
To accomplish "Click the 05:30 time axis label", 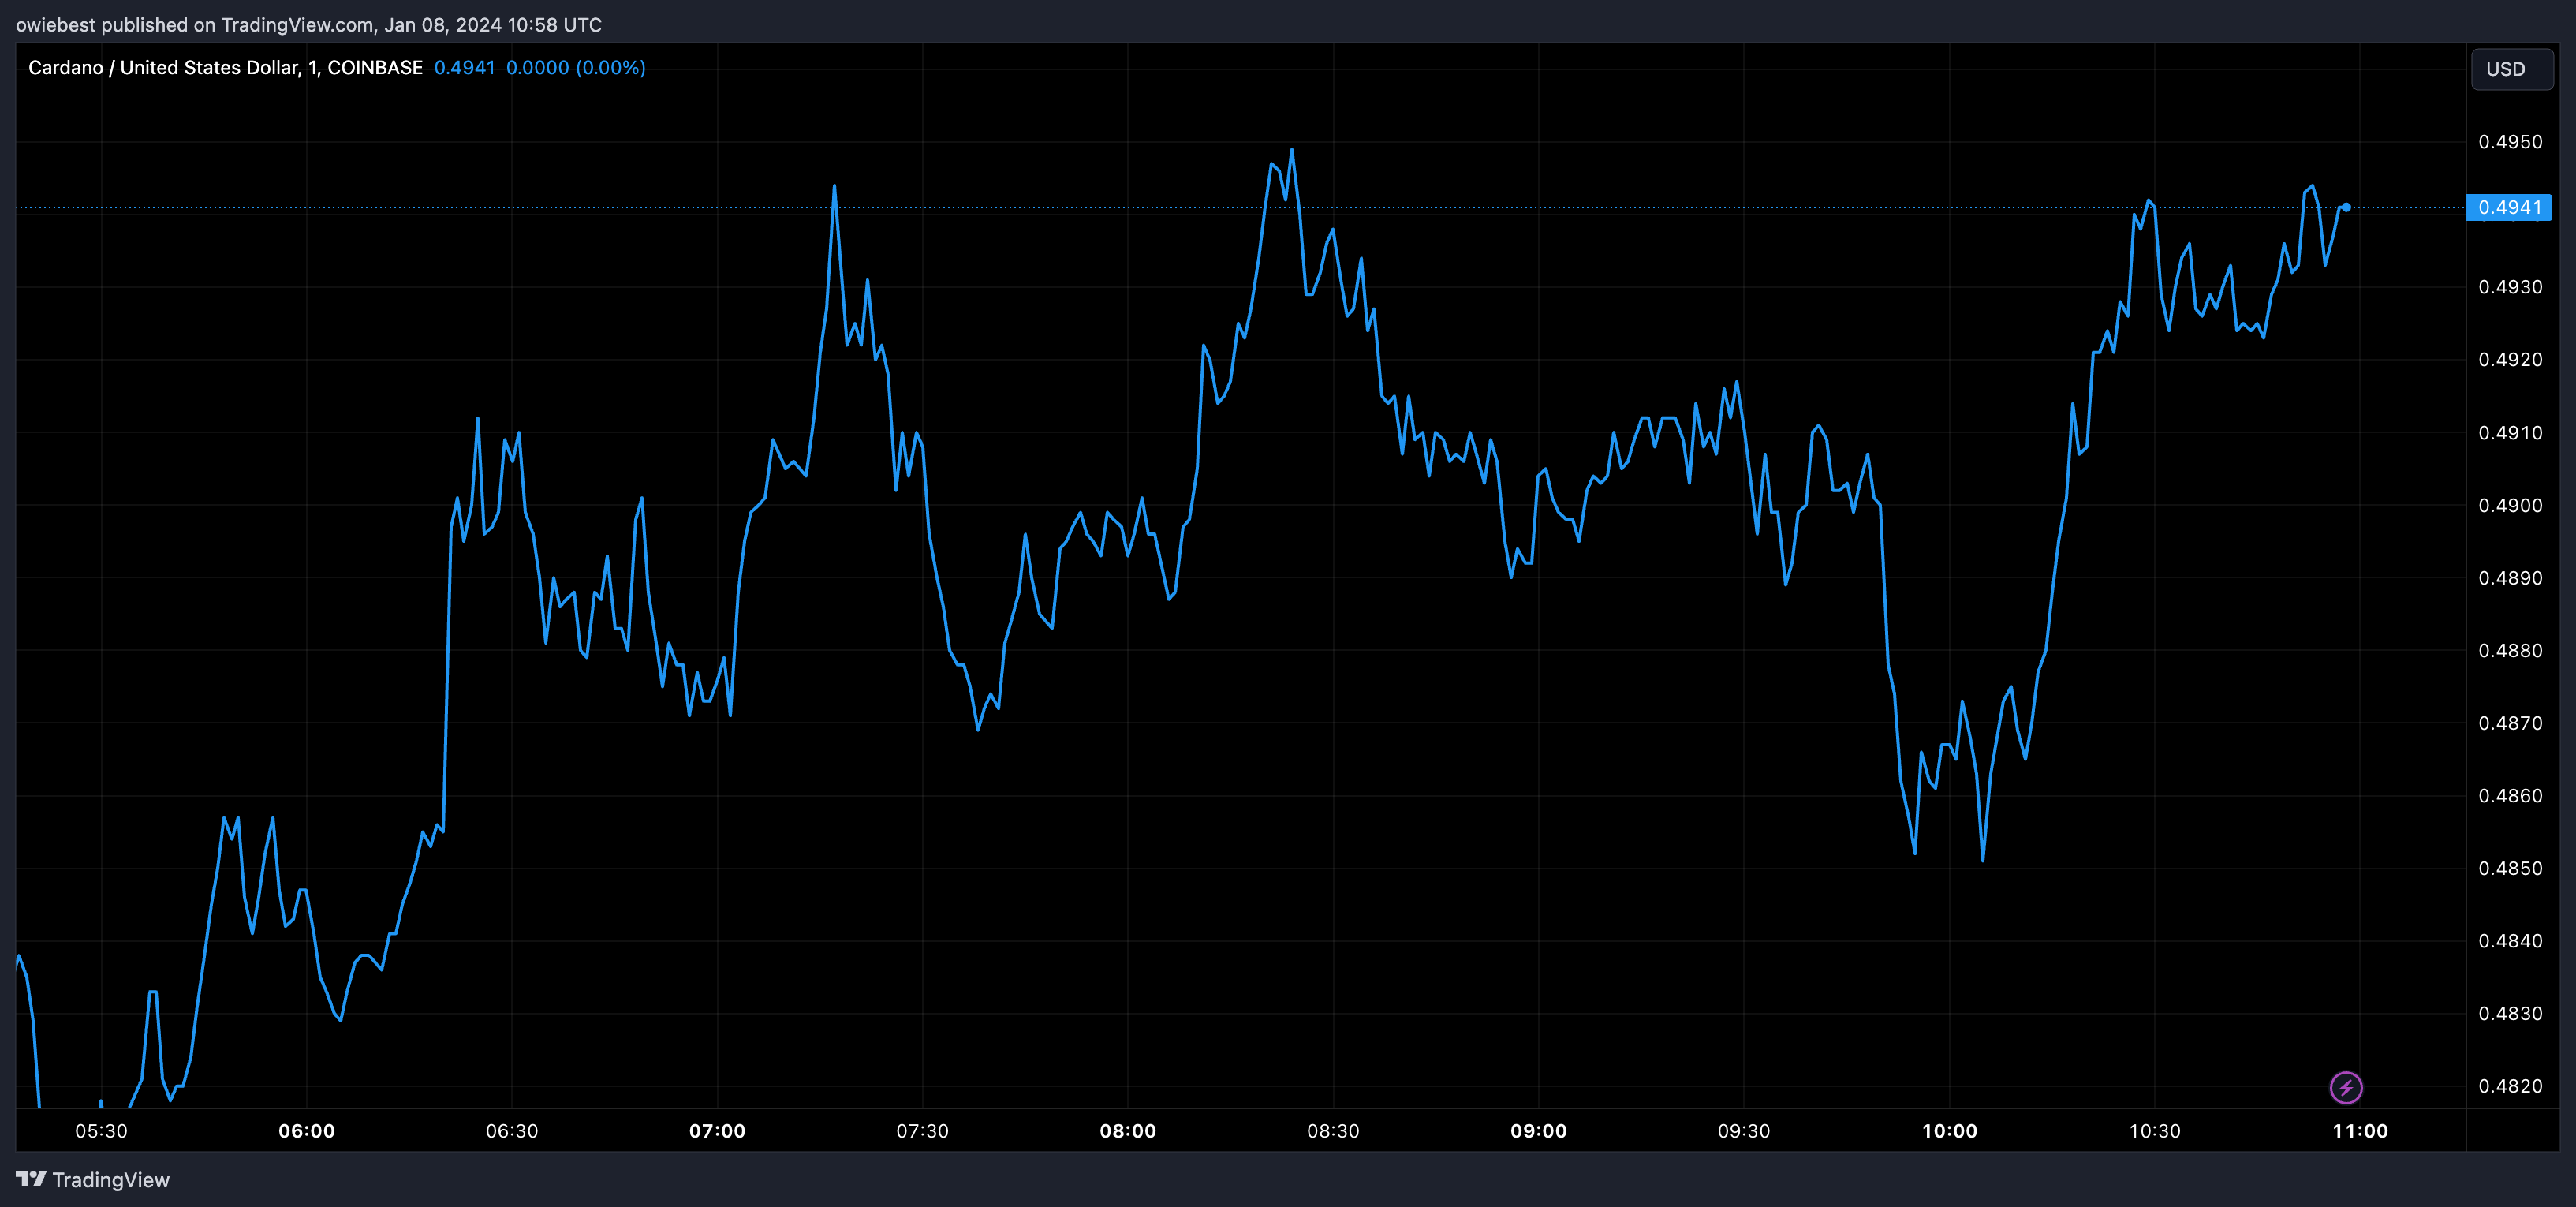I will click(101, 1131).
